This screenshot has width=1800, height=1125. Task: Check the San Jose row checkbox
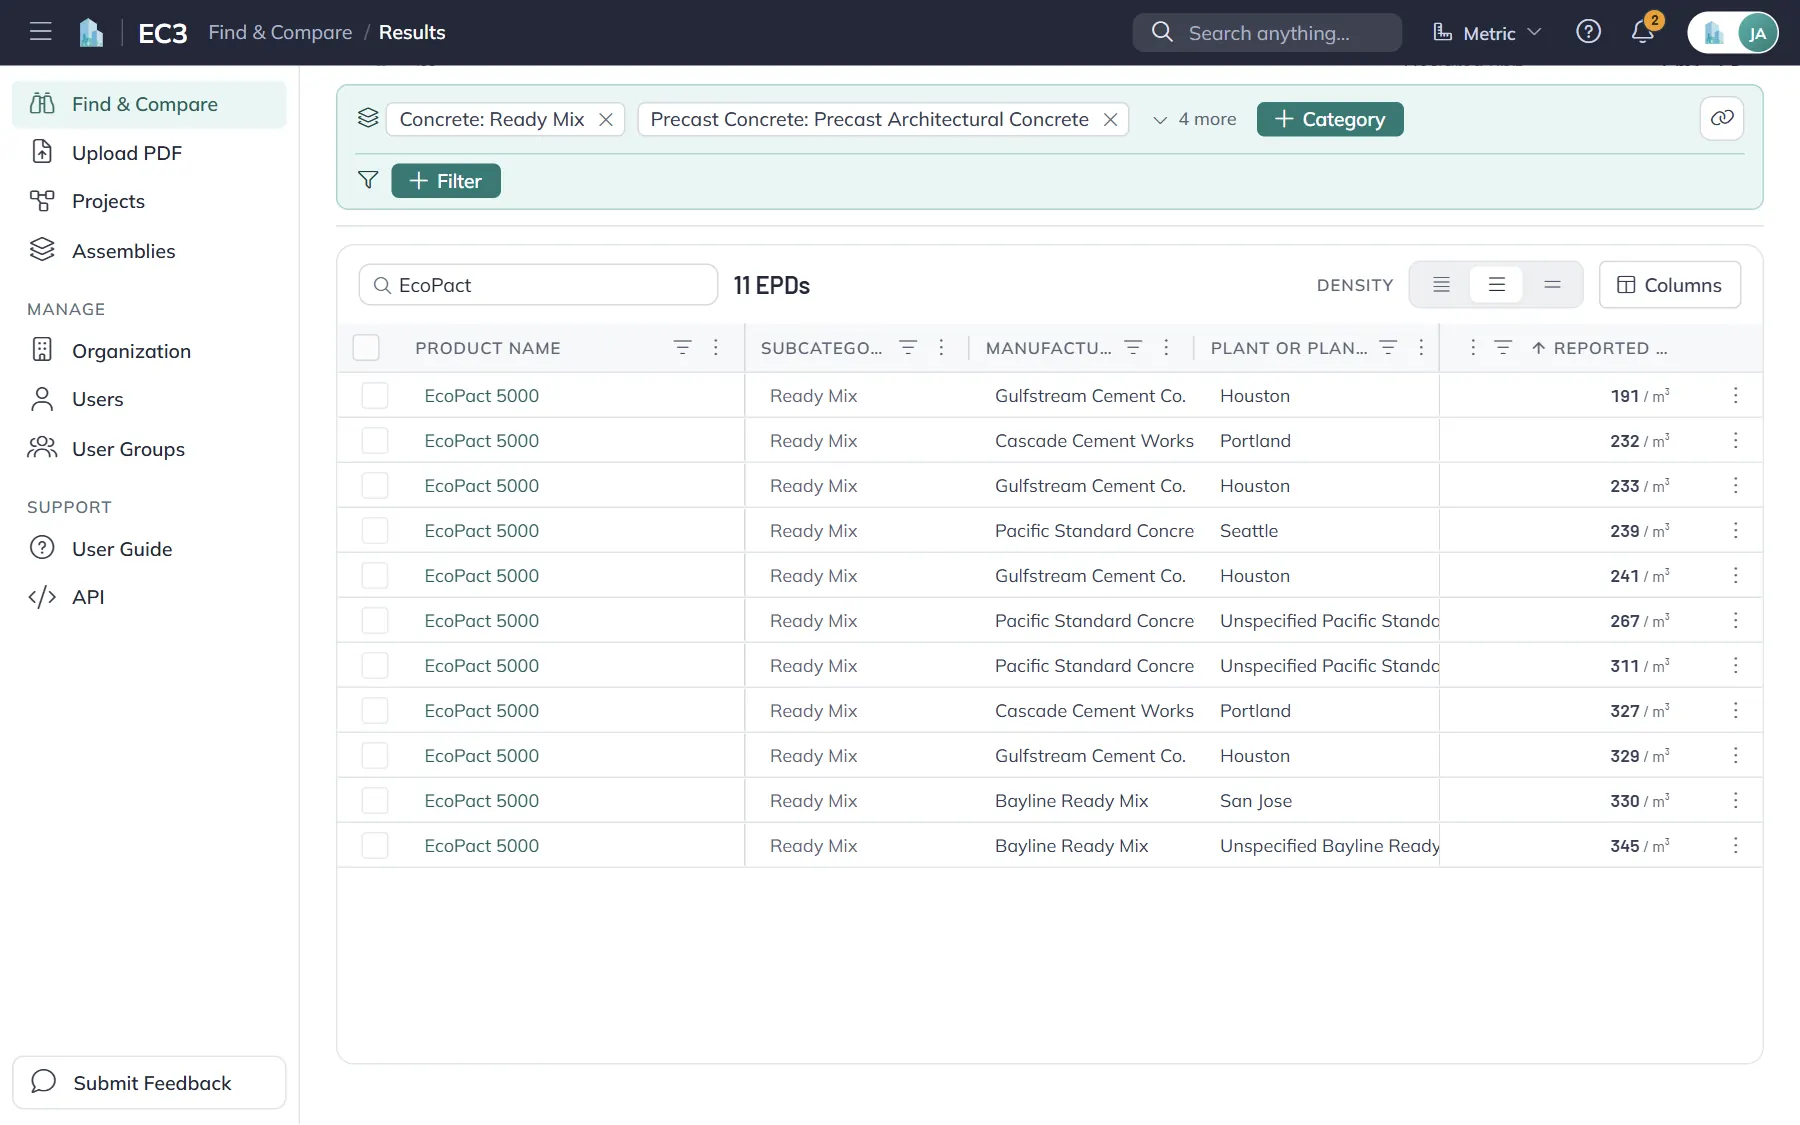click(x=375, y=800)
